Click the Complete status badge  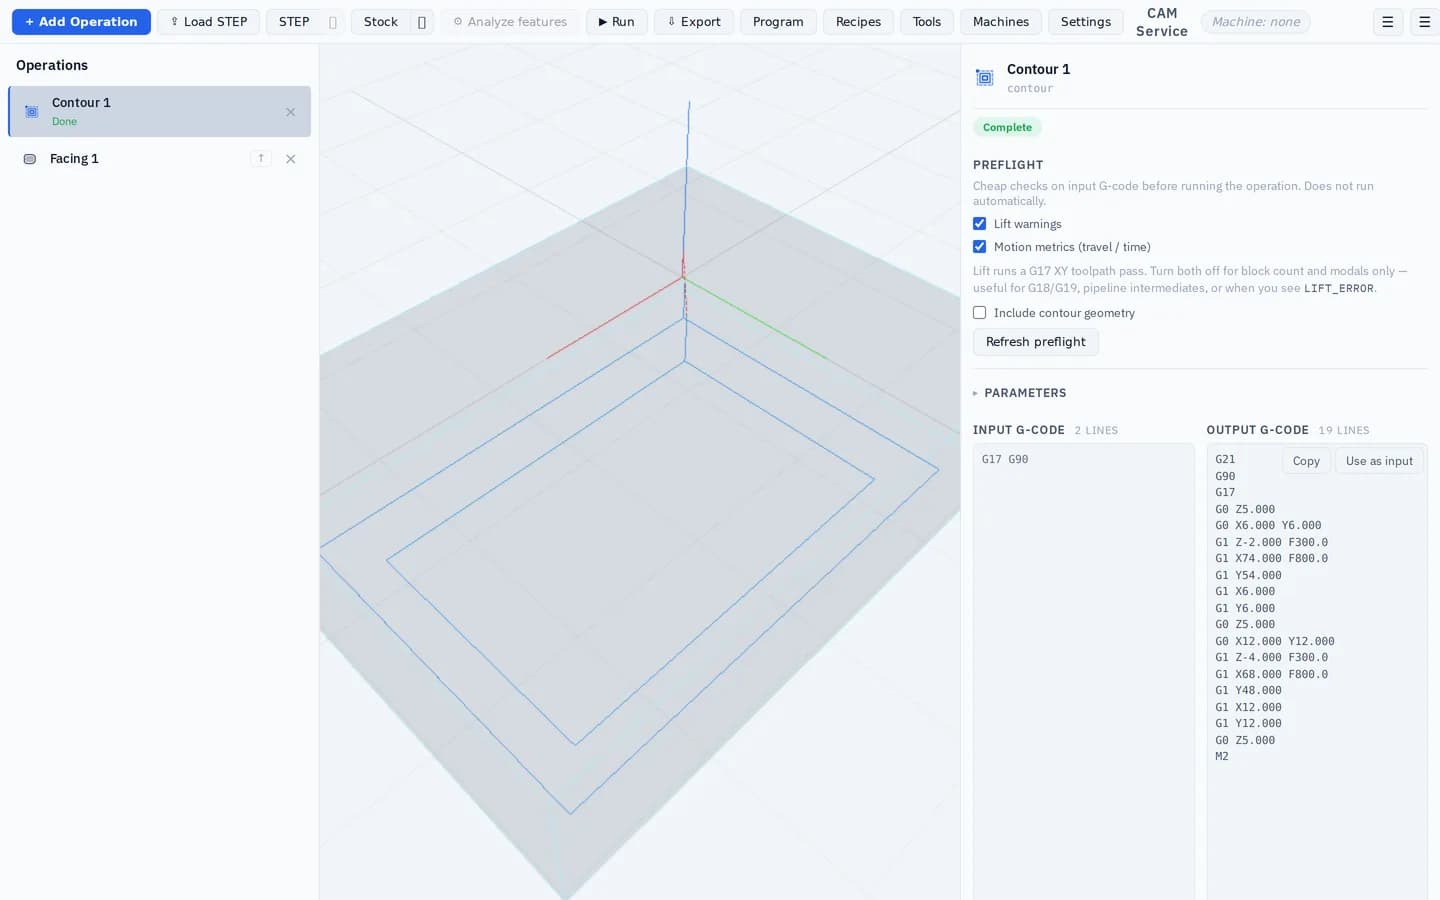pos(1007,127)
